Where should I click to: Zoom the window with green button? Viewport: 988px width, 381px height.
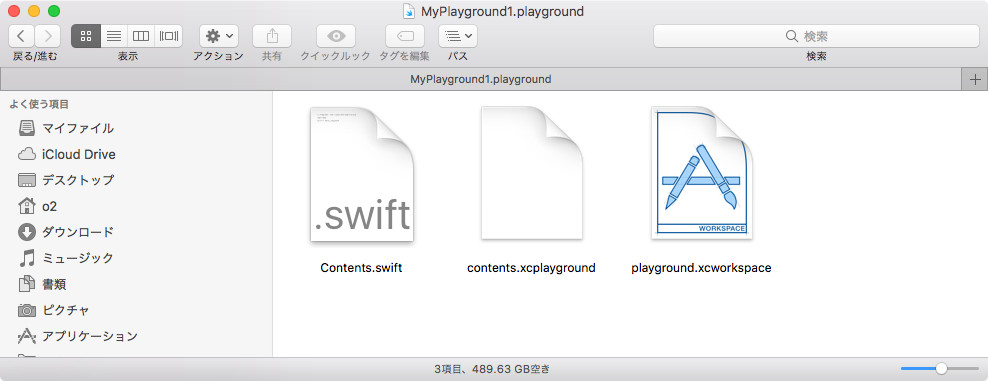coord(54,11)
